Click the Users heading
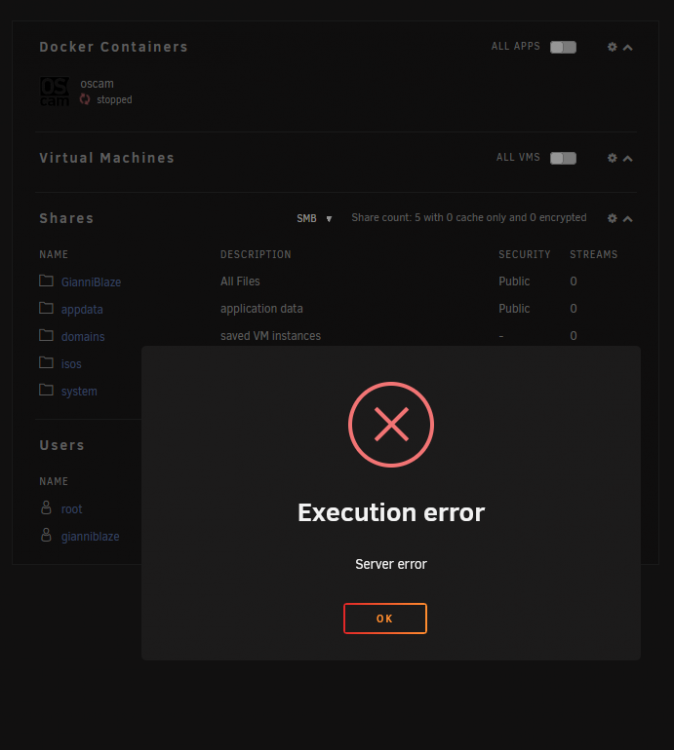This screenshot has width=674, height=750. tap(62, 445)
